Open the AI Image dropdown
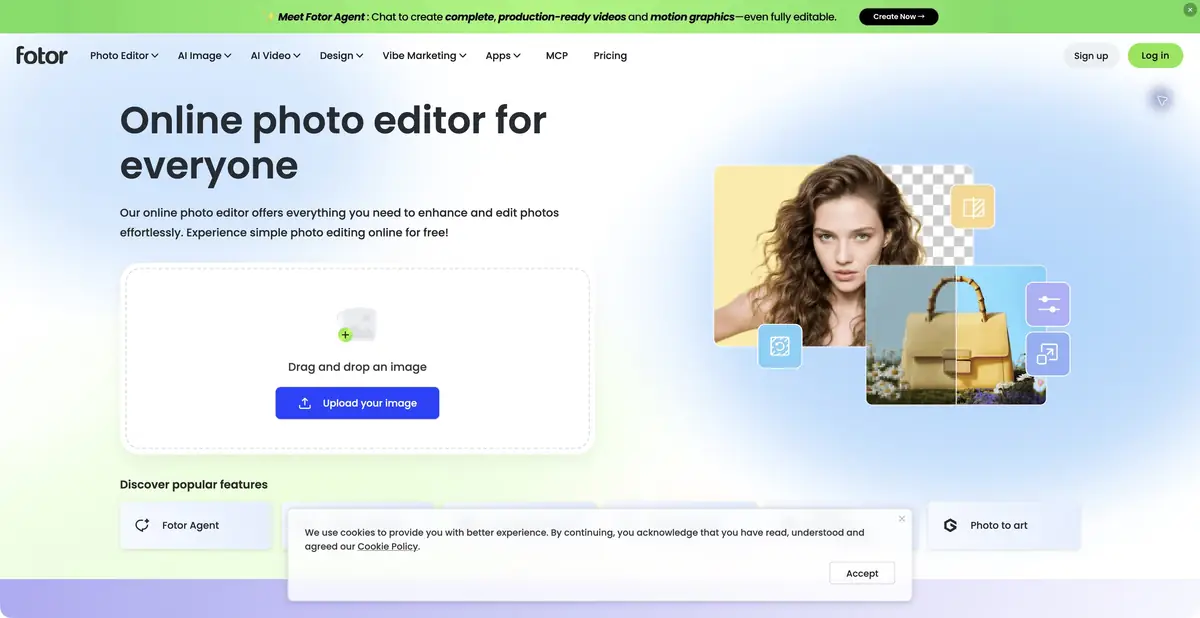Screen dimensions: 1200x618 205,56
